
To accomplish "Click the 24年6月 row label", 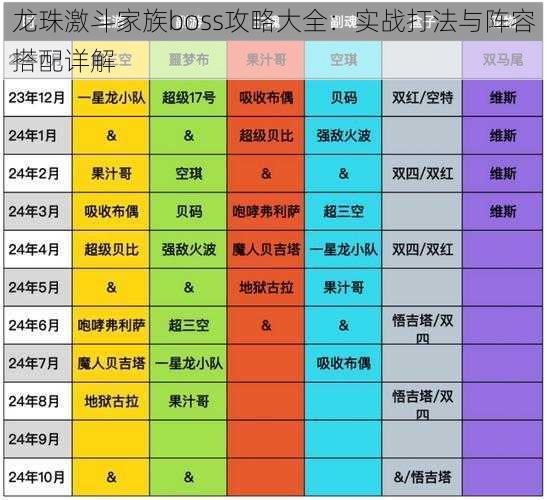I will coord(33,326).
